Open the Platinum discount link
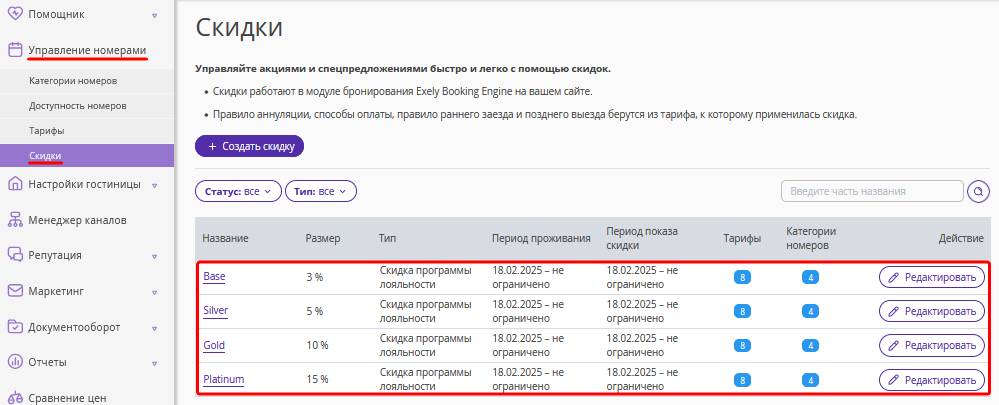Image resolution: width=999 pixels, height=405 pixels. click(x=224, y=380)
